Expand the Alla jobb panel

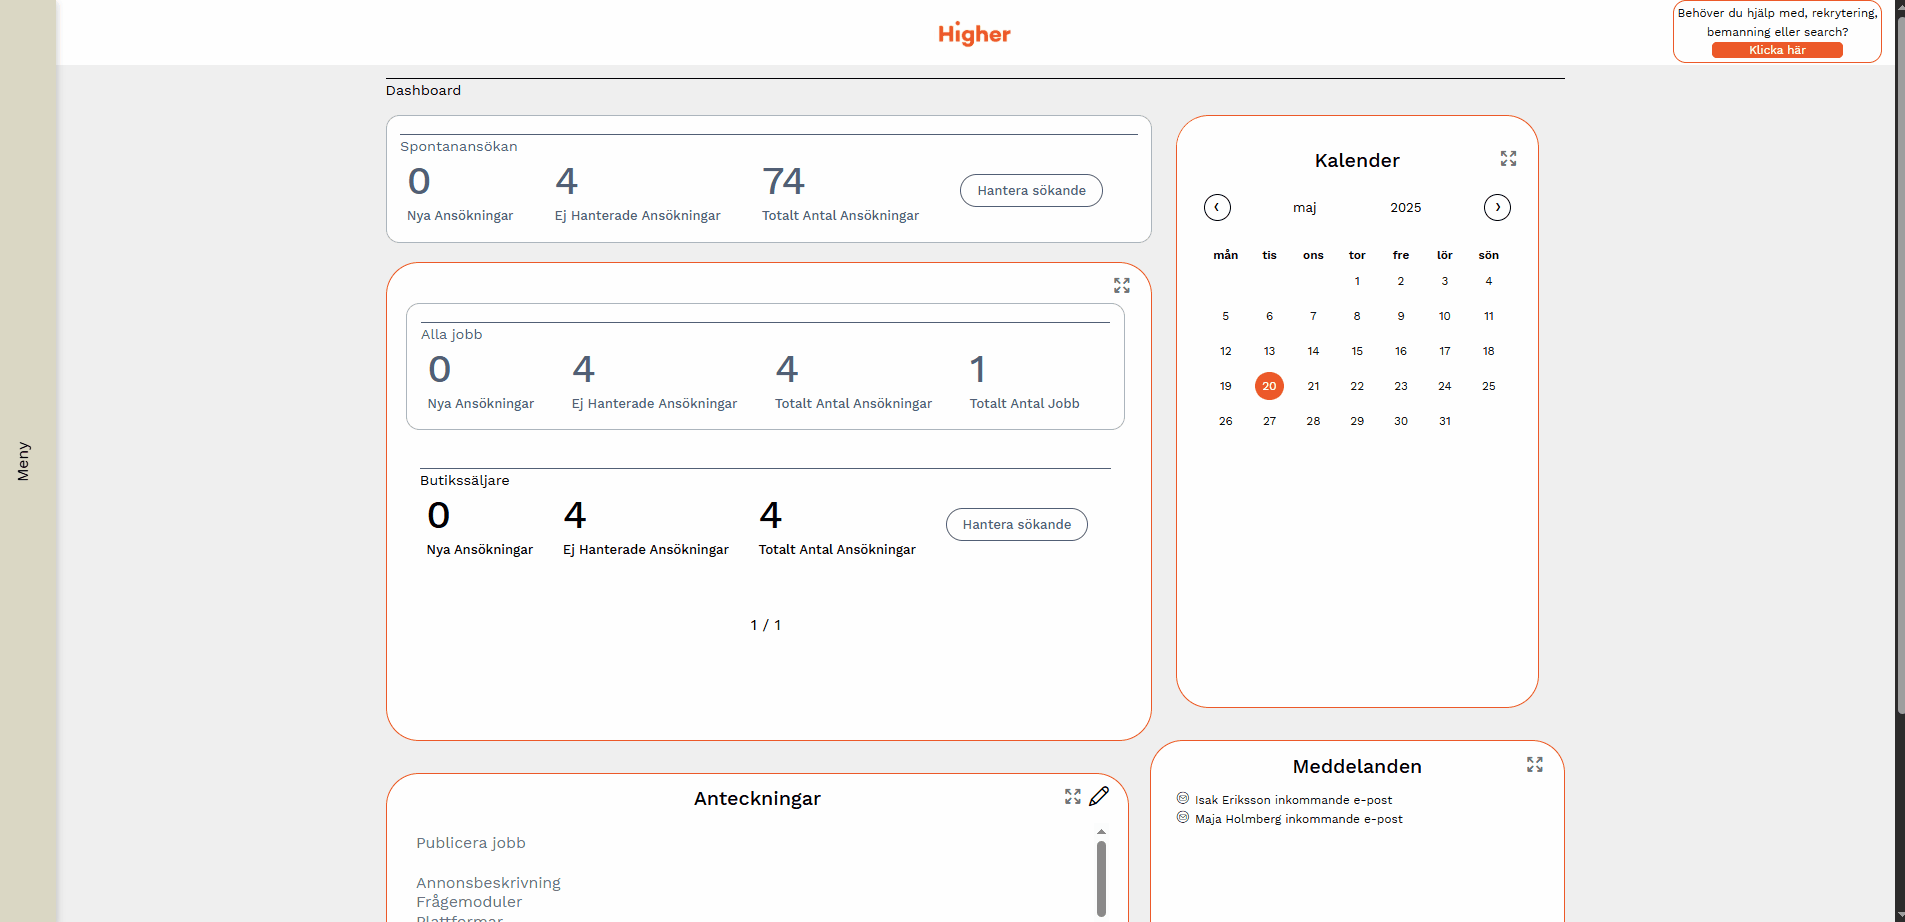coord(1121,286)
